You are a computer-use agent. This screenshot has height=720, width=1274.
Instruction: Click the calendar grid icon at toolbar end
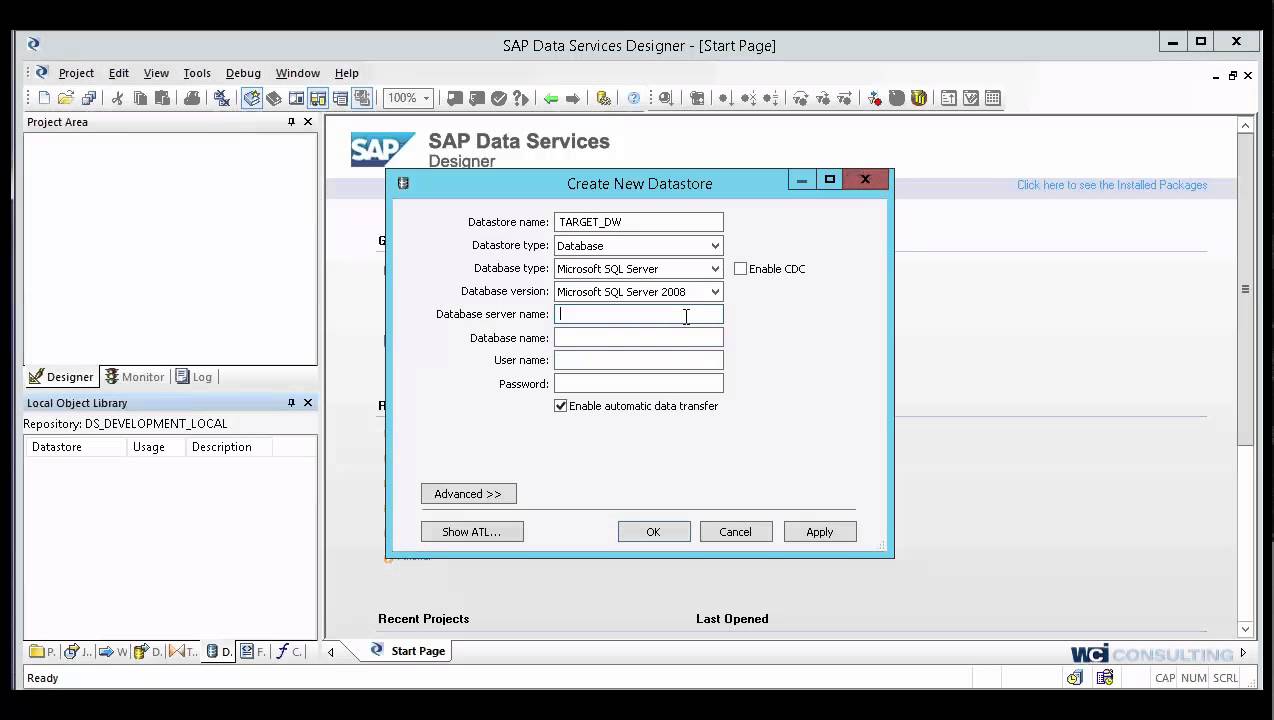click(993, 98)
